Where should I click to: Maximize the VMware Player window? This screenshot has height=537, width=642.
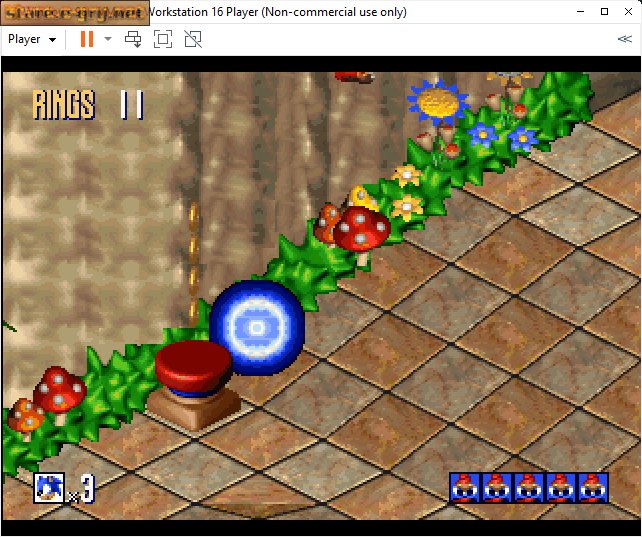point(604,12)
